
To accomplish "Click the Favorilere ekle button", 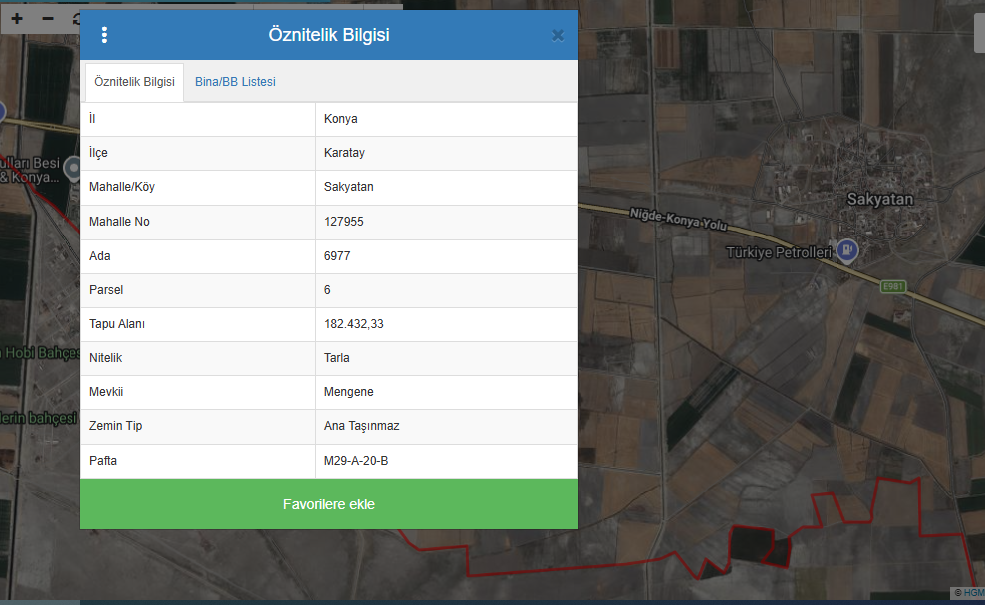I will pos(329,504).
